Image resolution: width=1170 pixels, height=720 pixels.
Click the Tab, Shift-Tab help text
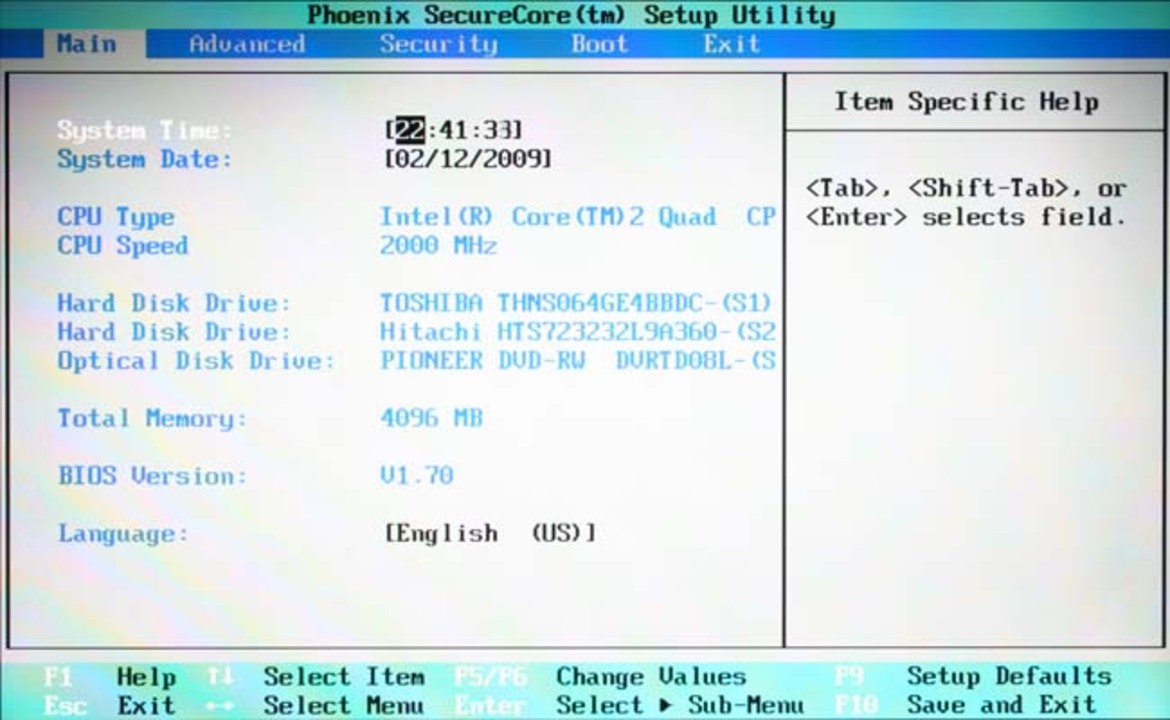tap(966, 202)
